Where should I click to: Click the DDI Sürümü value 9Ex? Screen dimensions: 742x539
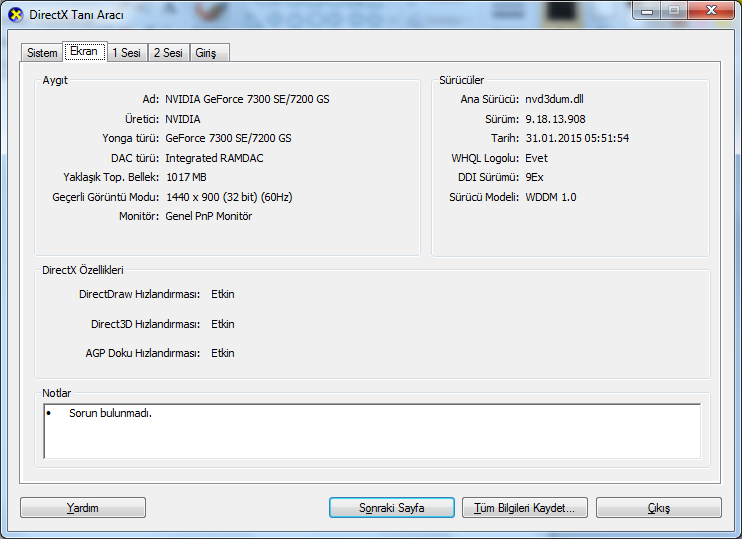point(534,177)
